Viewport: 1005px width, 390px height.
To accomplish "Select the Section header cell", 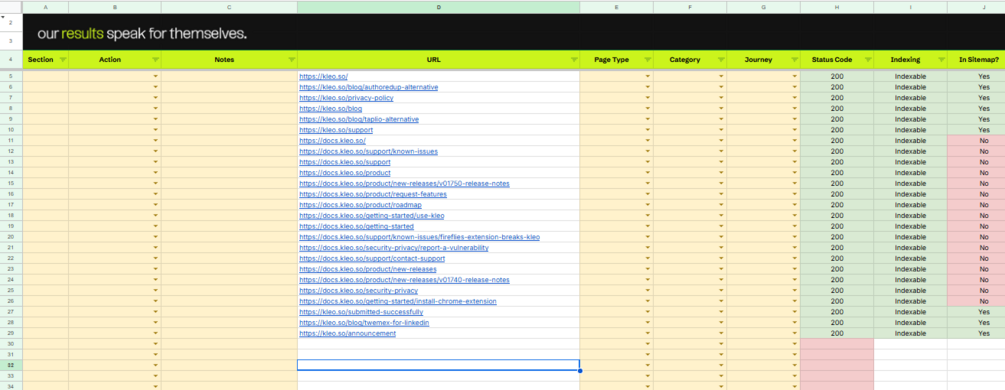I will [x=46, y=60].
